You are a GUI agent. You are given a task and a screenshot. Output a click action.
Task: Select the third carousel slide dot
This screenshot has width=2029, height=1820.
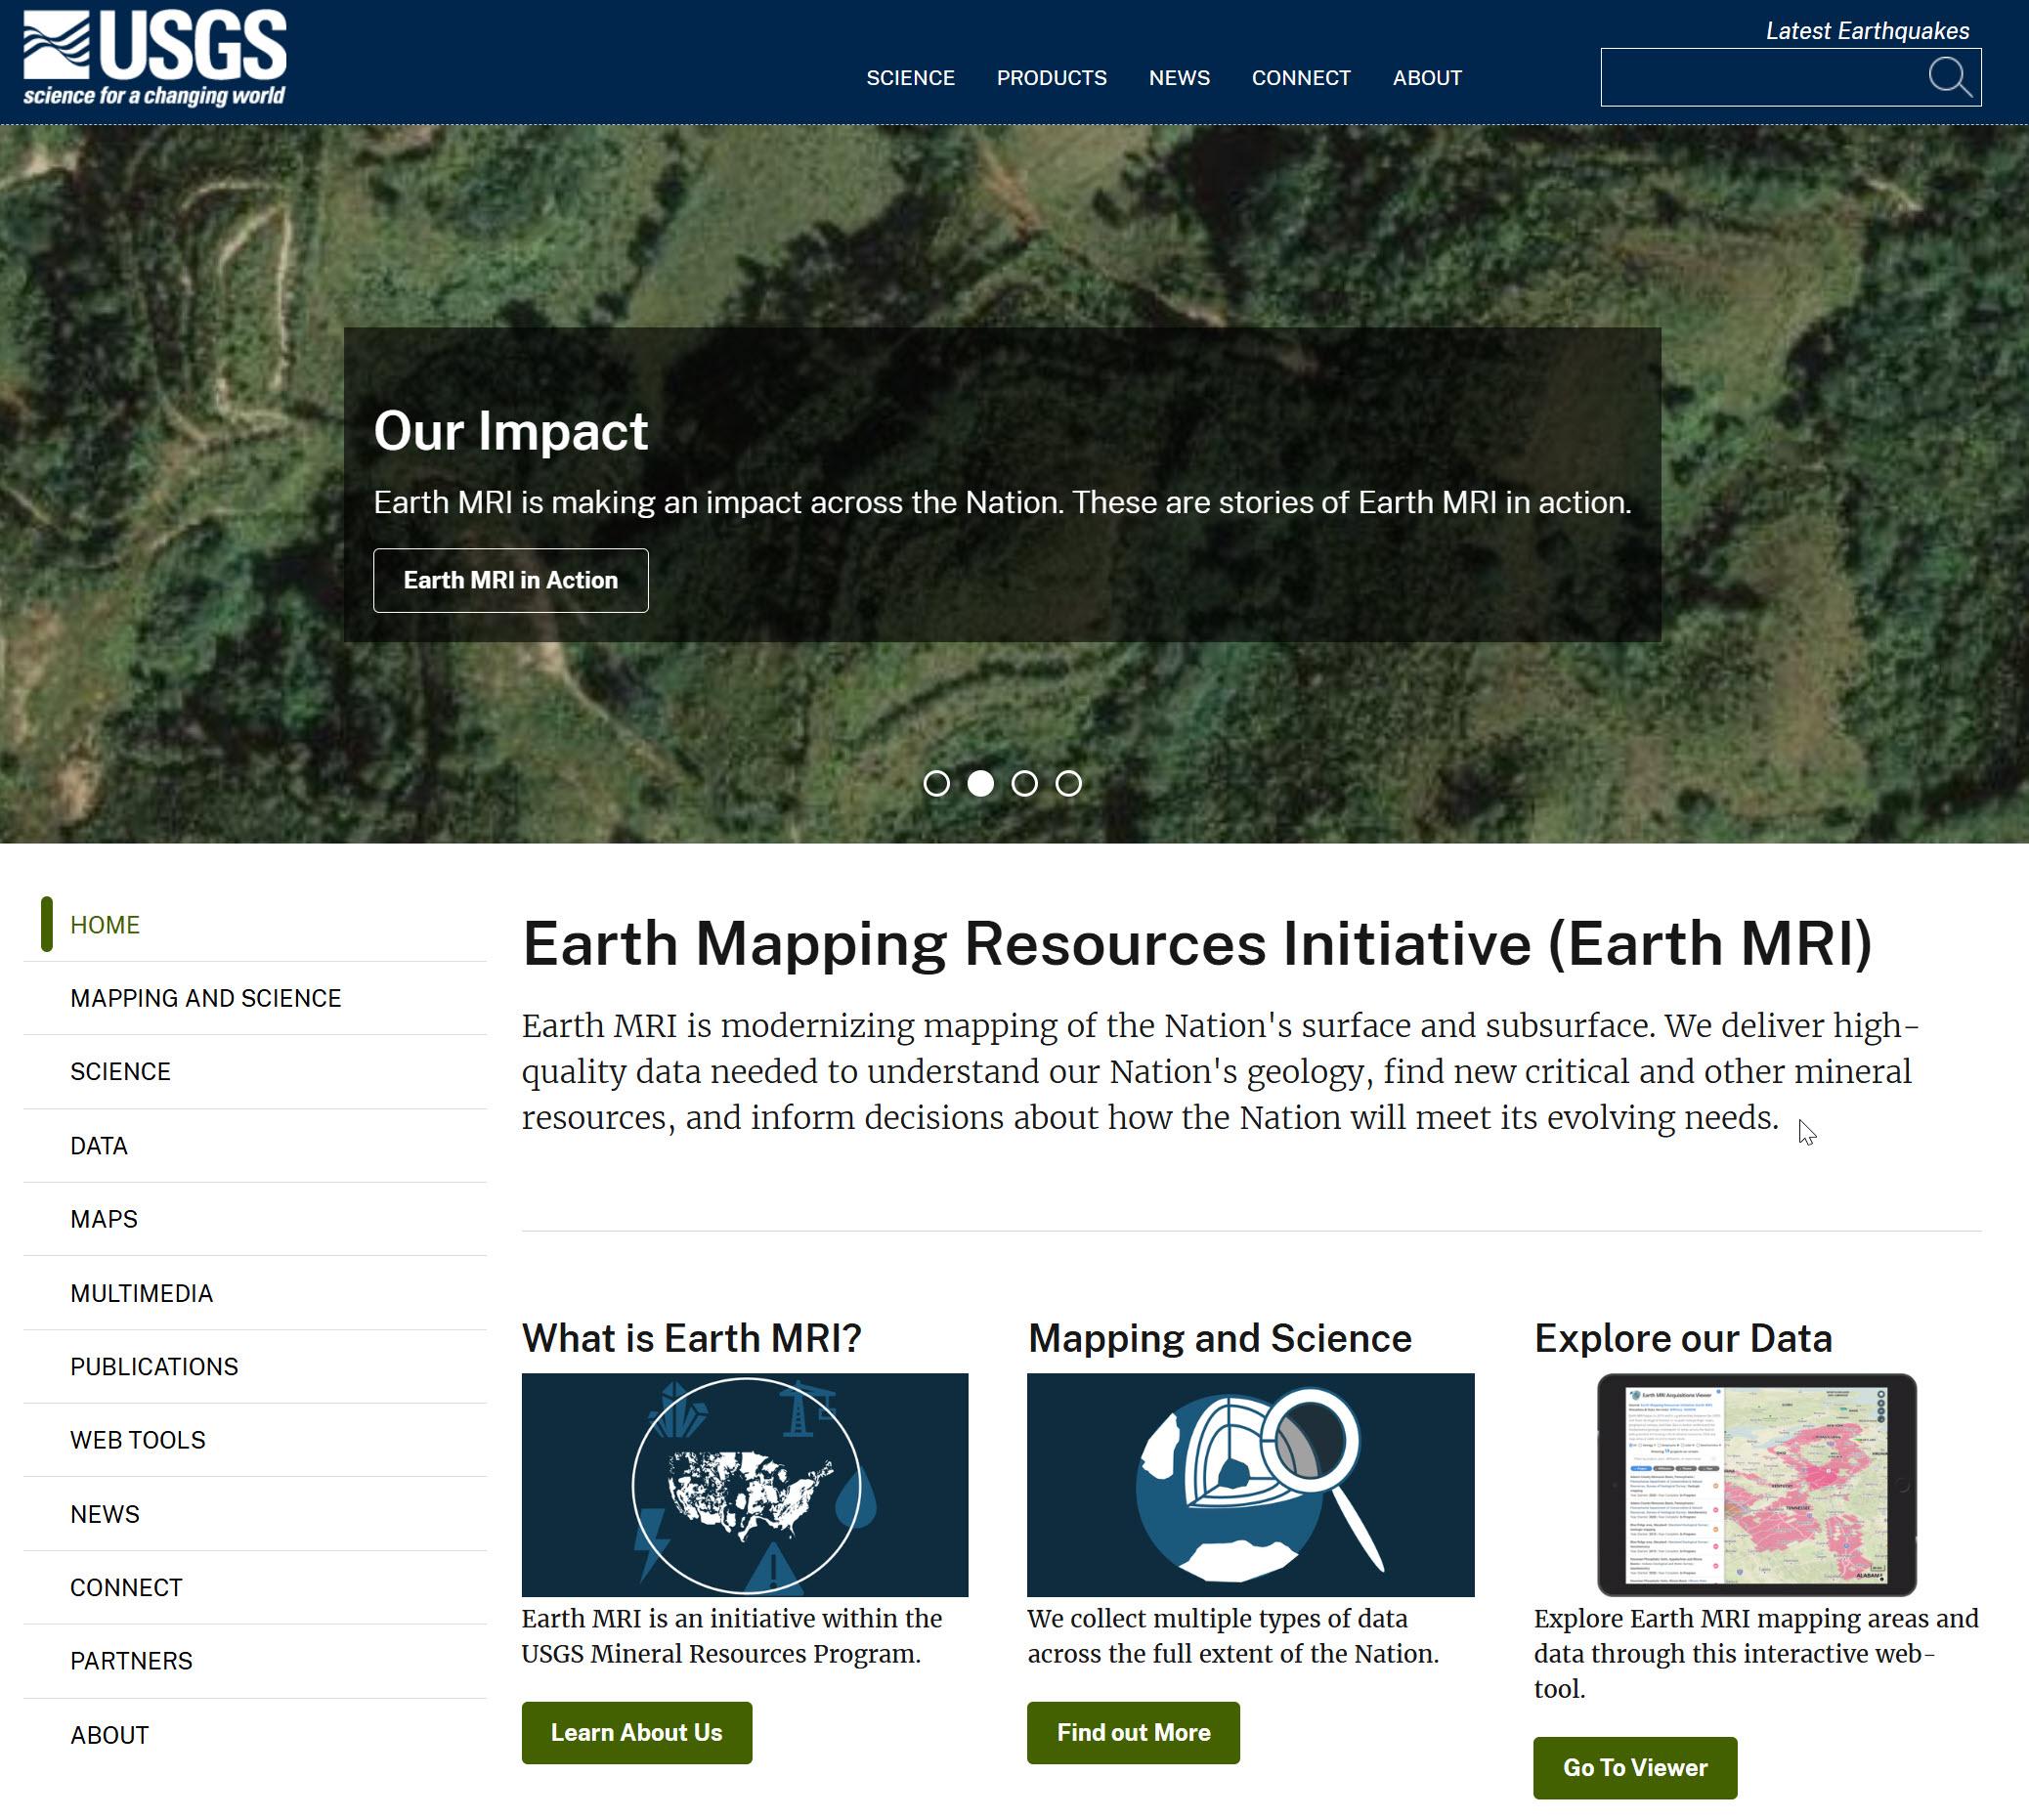[1024, 783]
